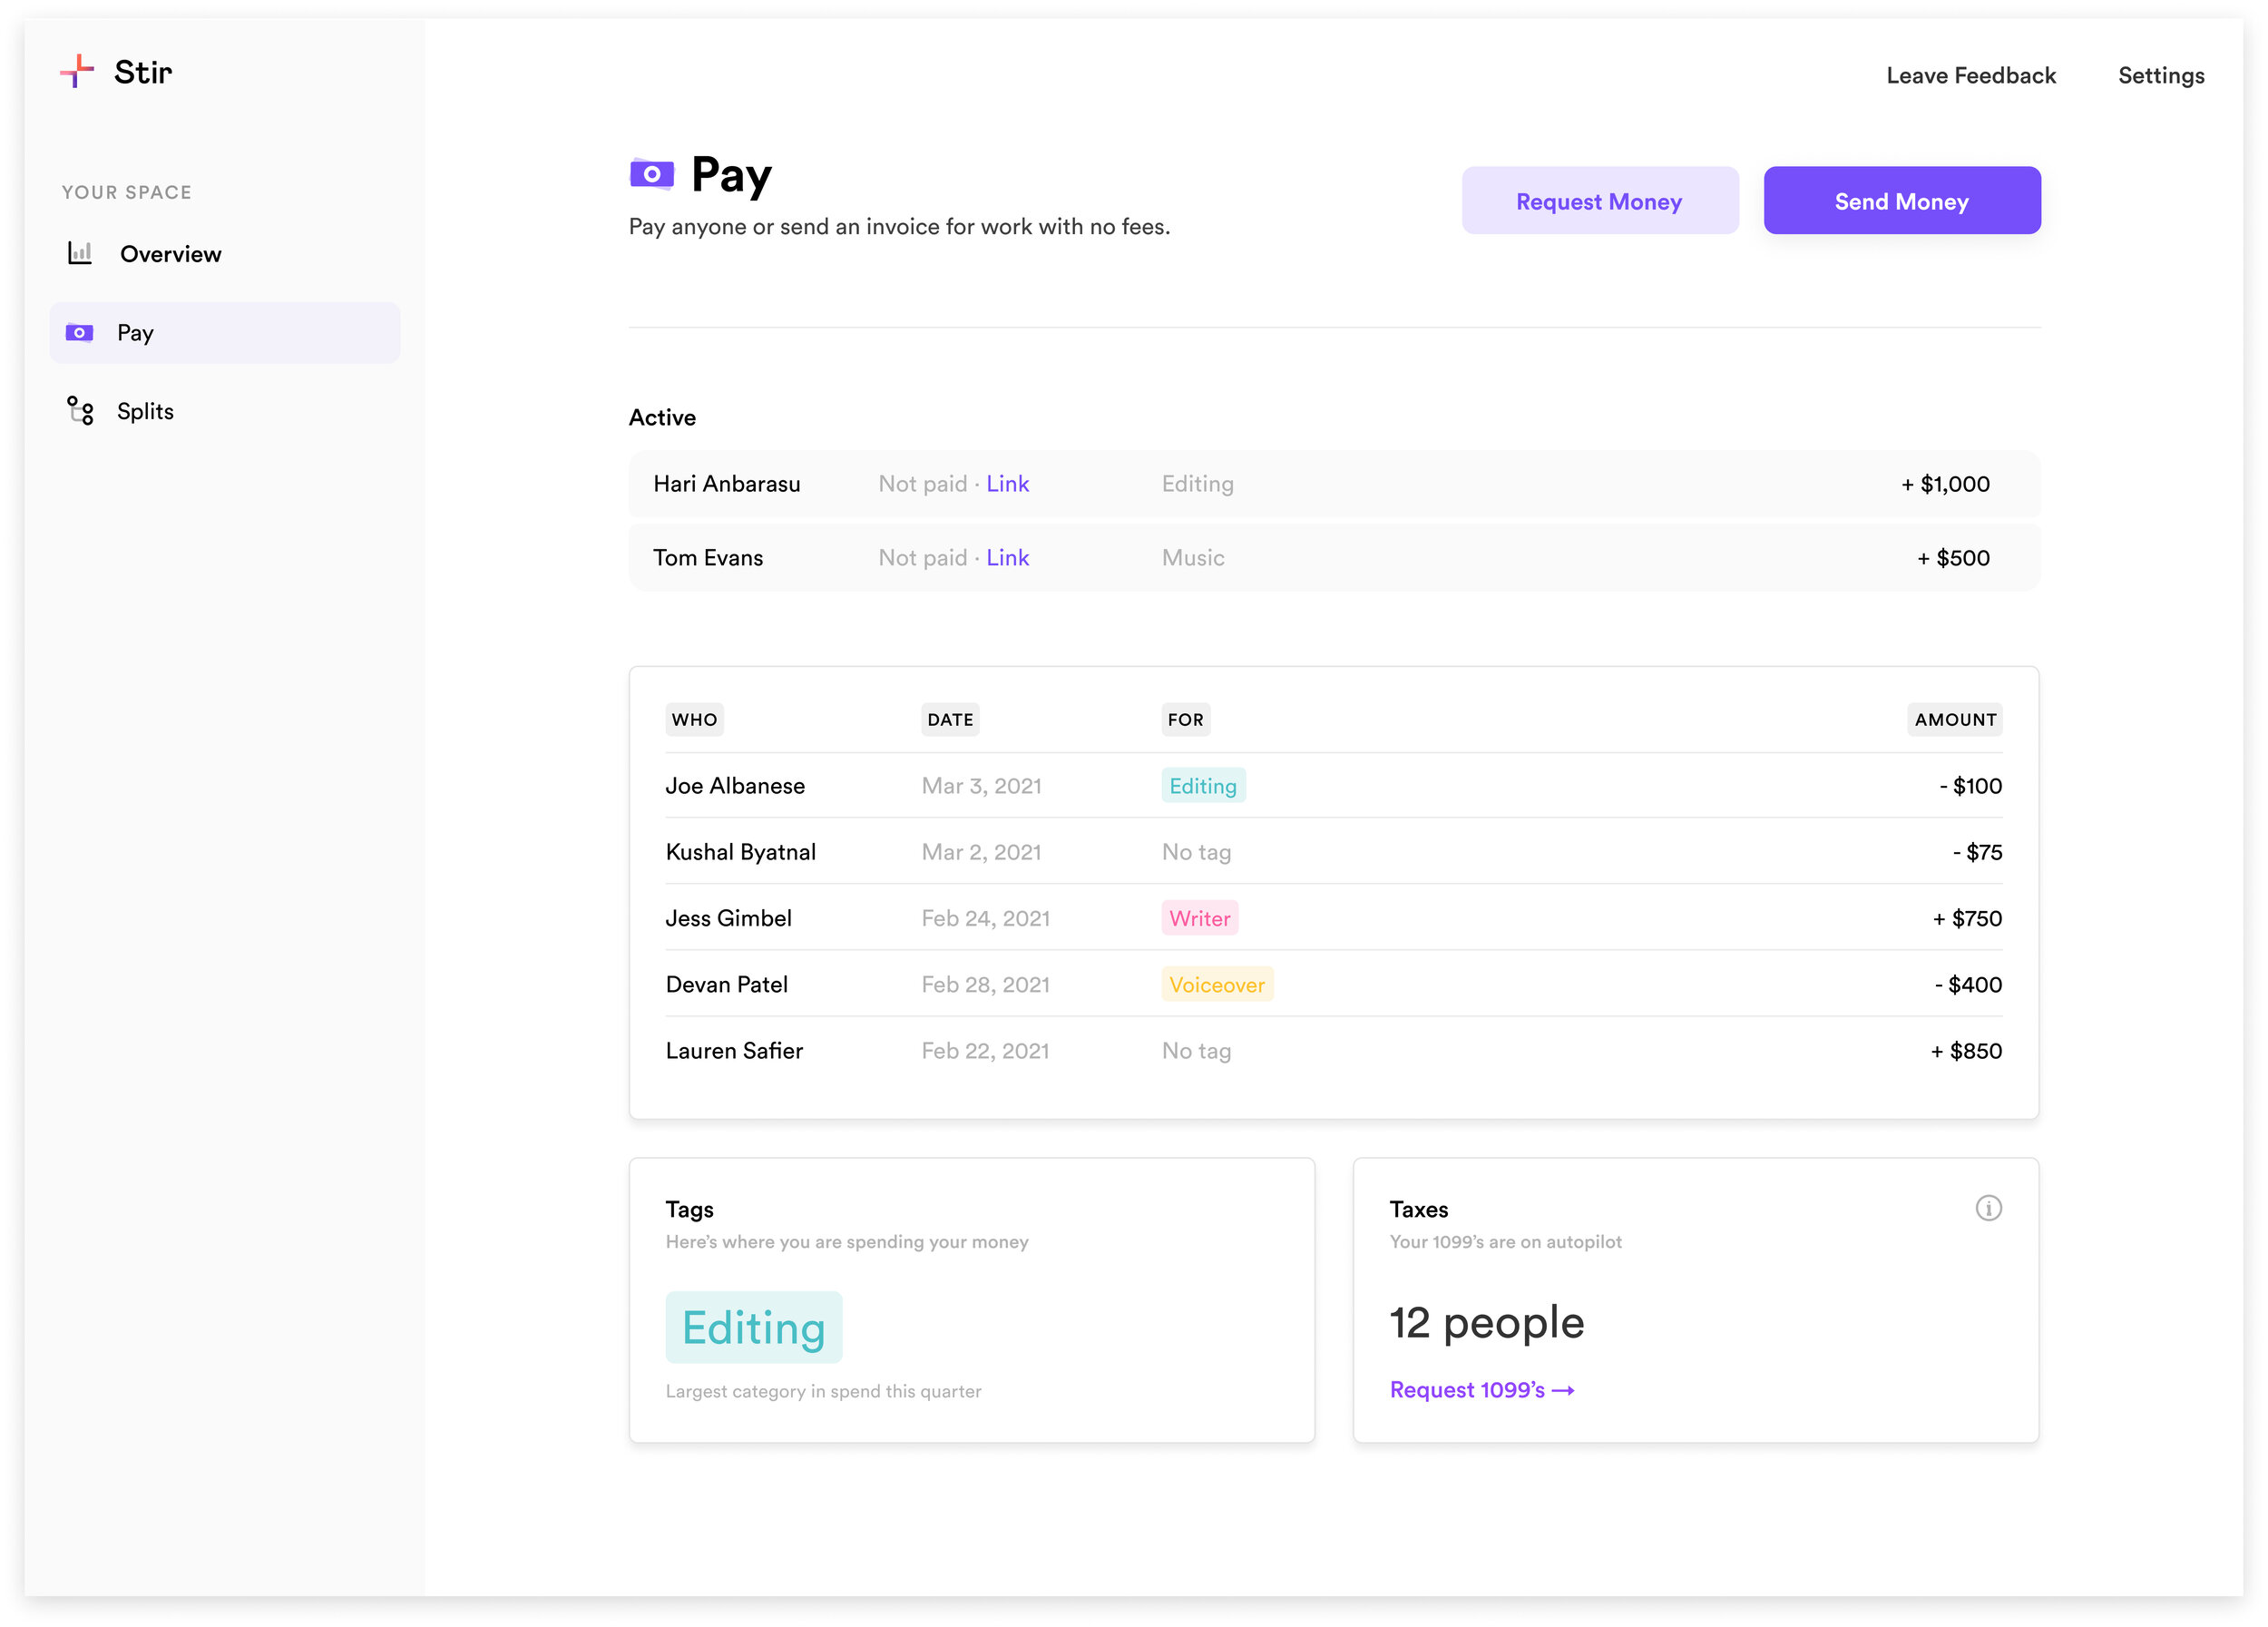Click the info icon in Taxes card
The image size is (2268, 1627).
1988,1208
